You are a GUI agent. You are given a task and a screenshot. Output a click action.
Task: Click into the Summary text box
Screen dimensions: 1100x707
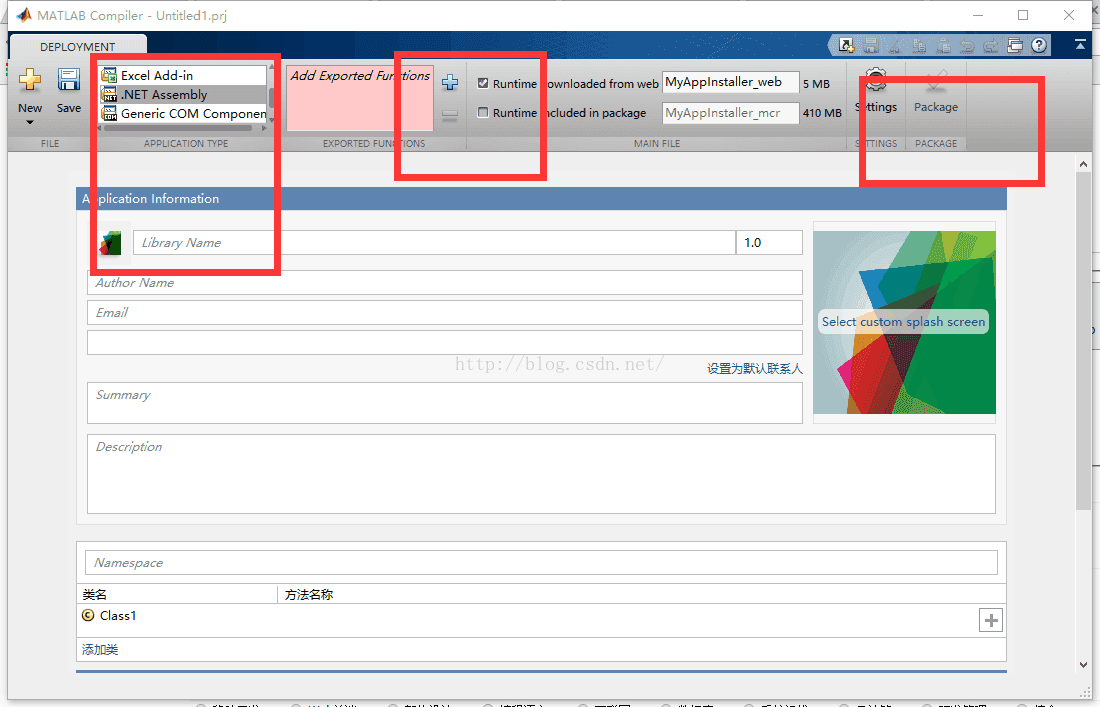coord(445,403)
